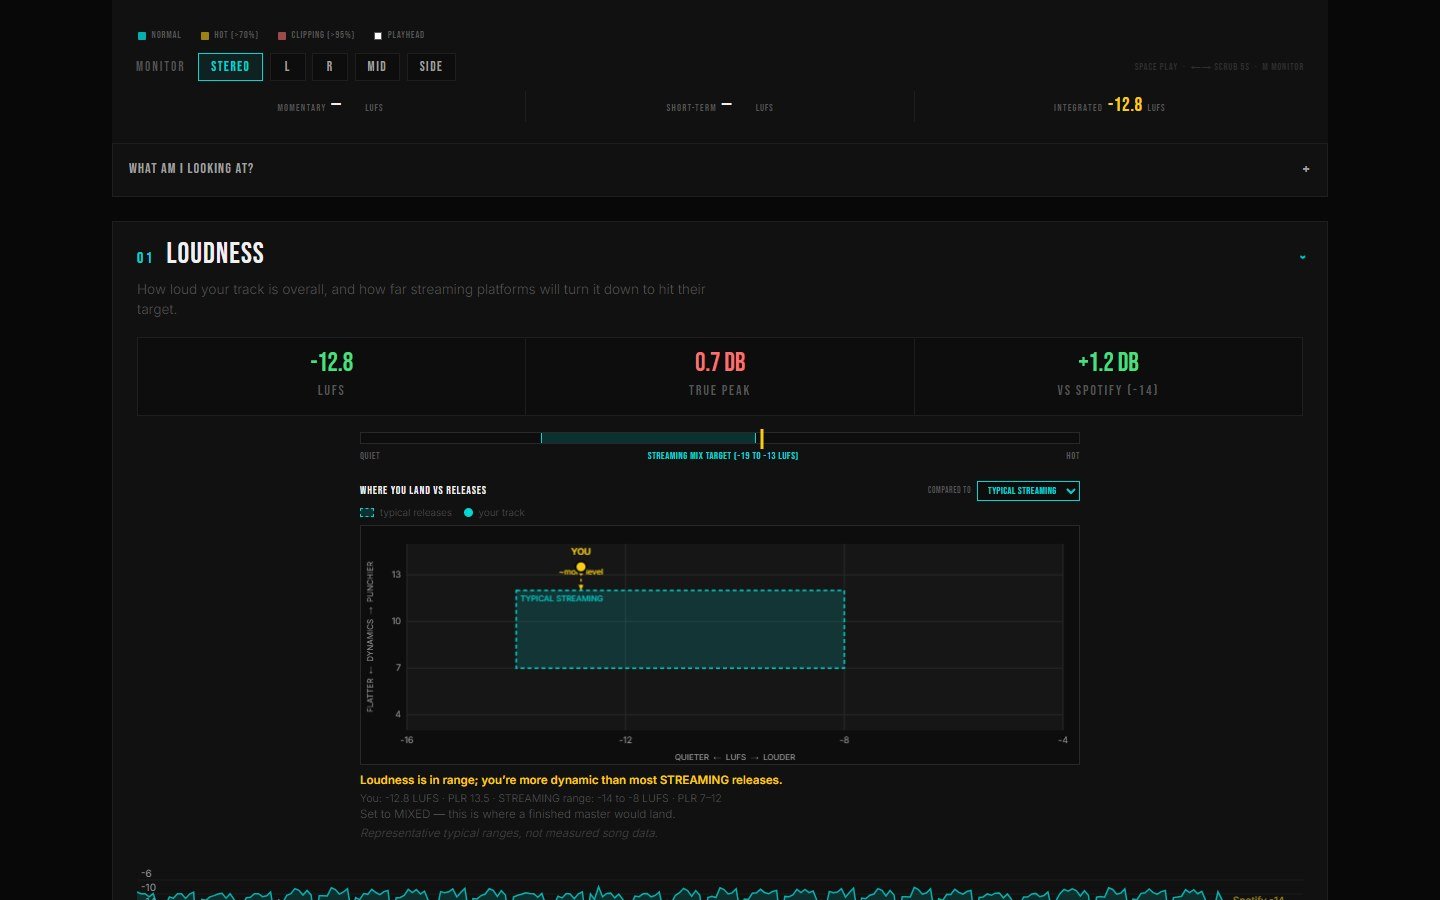
Task: Switch monitor to R channel
Action: [329, 67]
